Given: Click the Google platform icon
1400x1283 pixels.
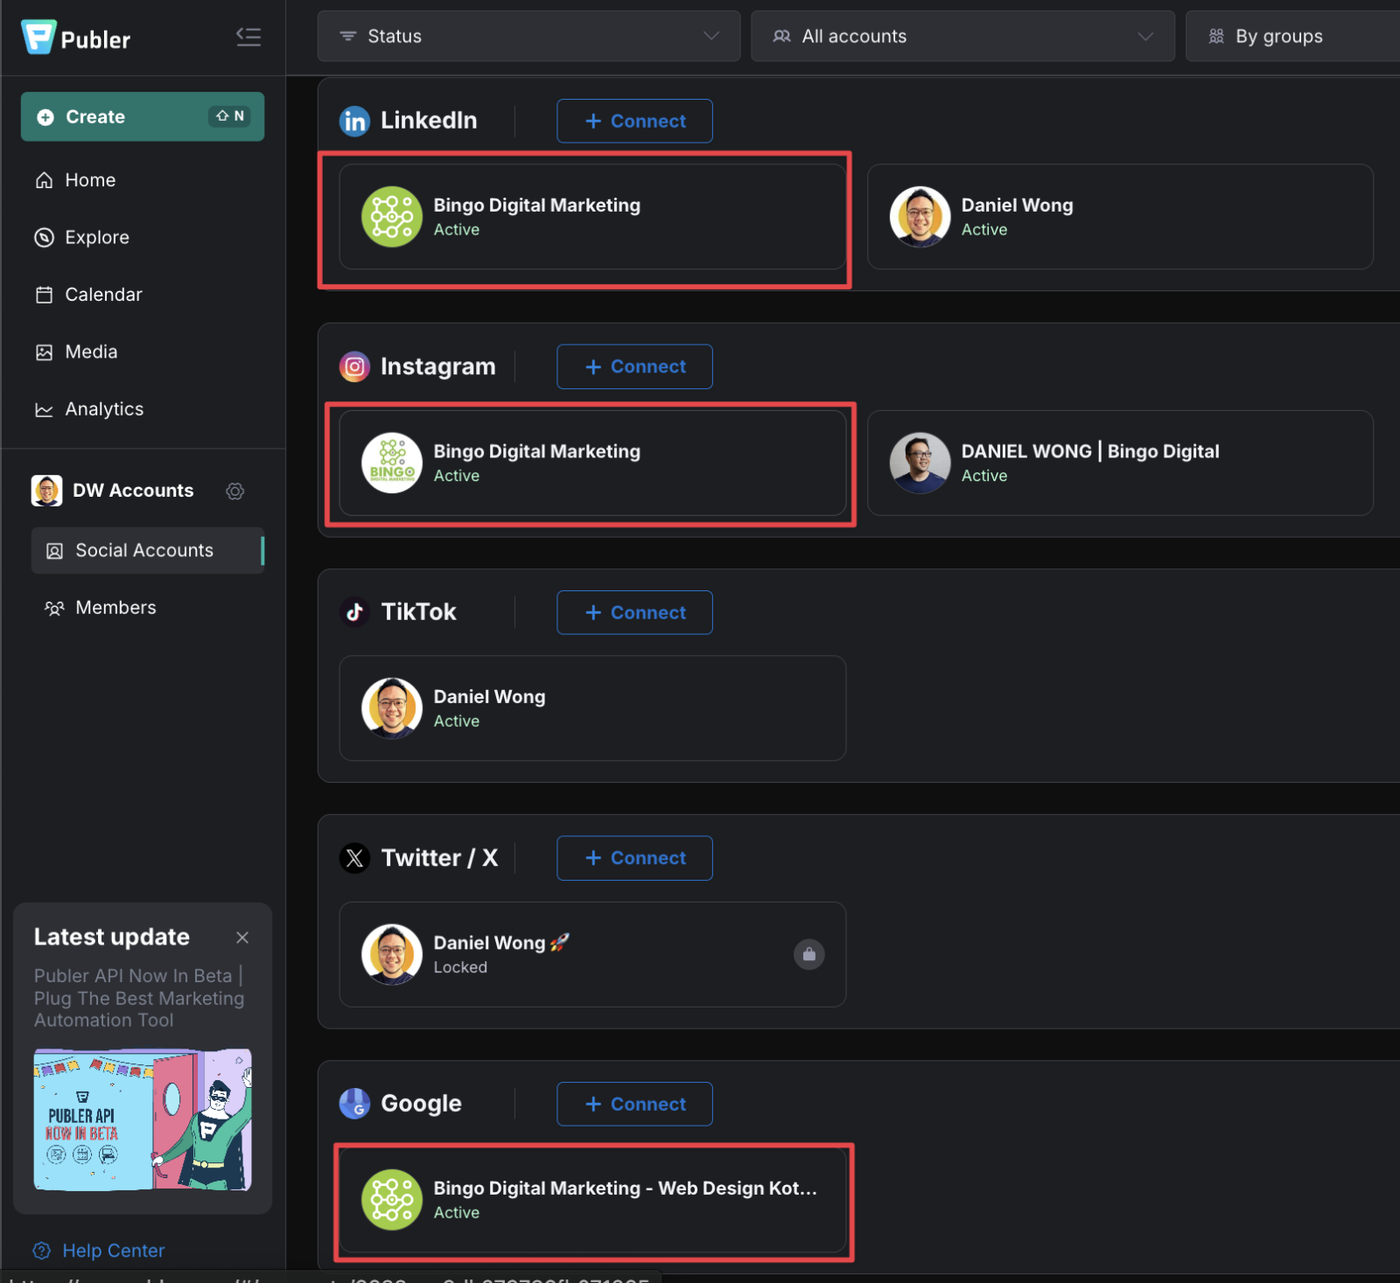Looking at the screenshot, I should (354, 1104).
